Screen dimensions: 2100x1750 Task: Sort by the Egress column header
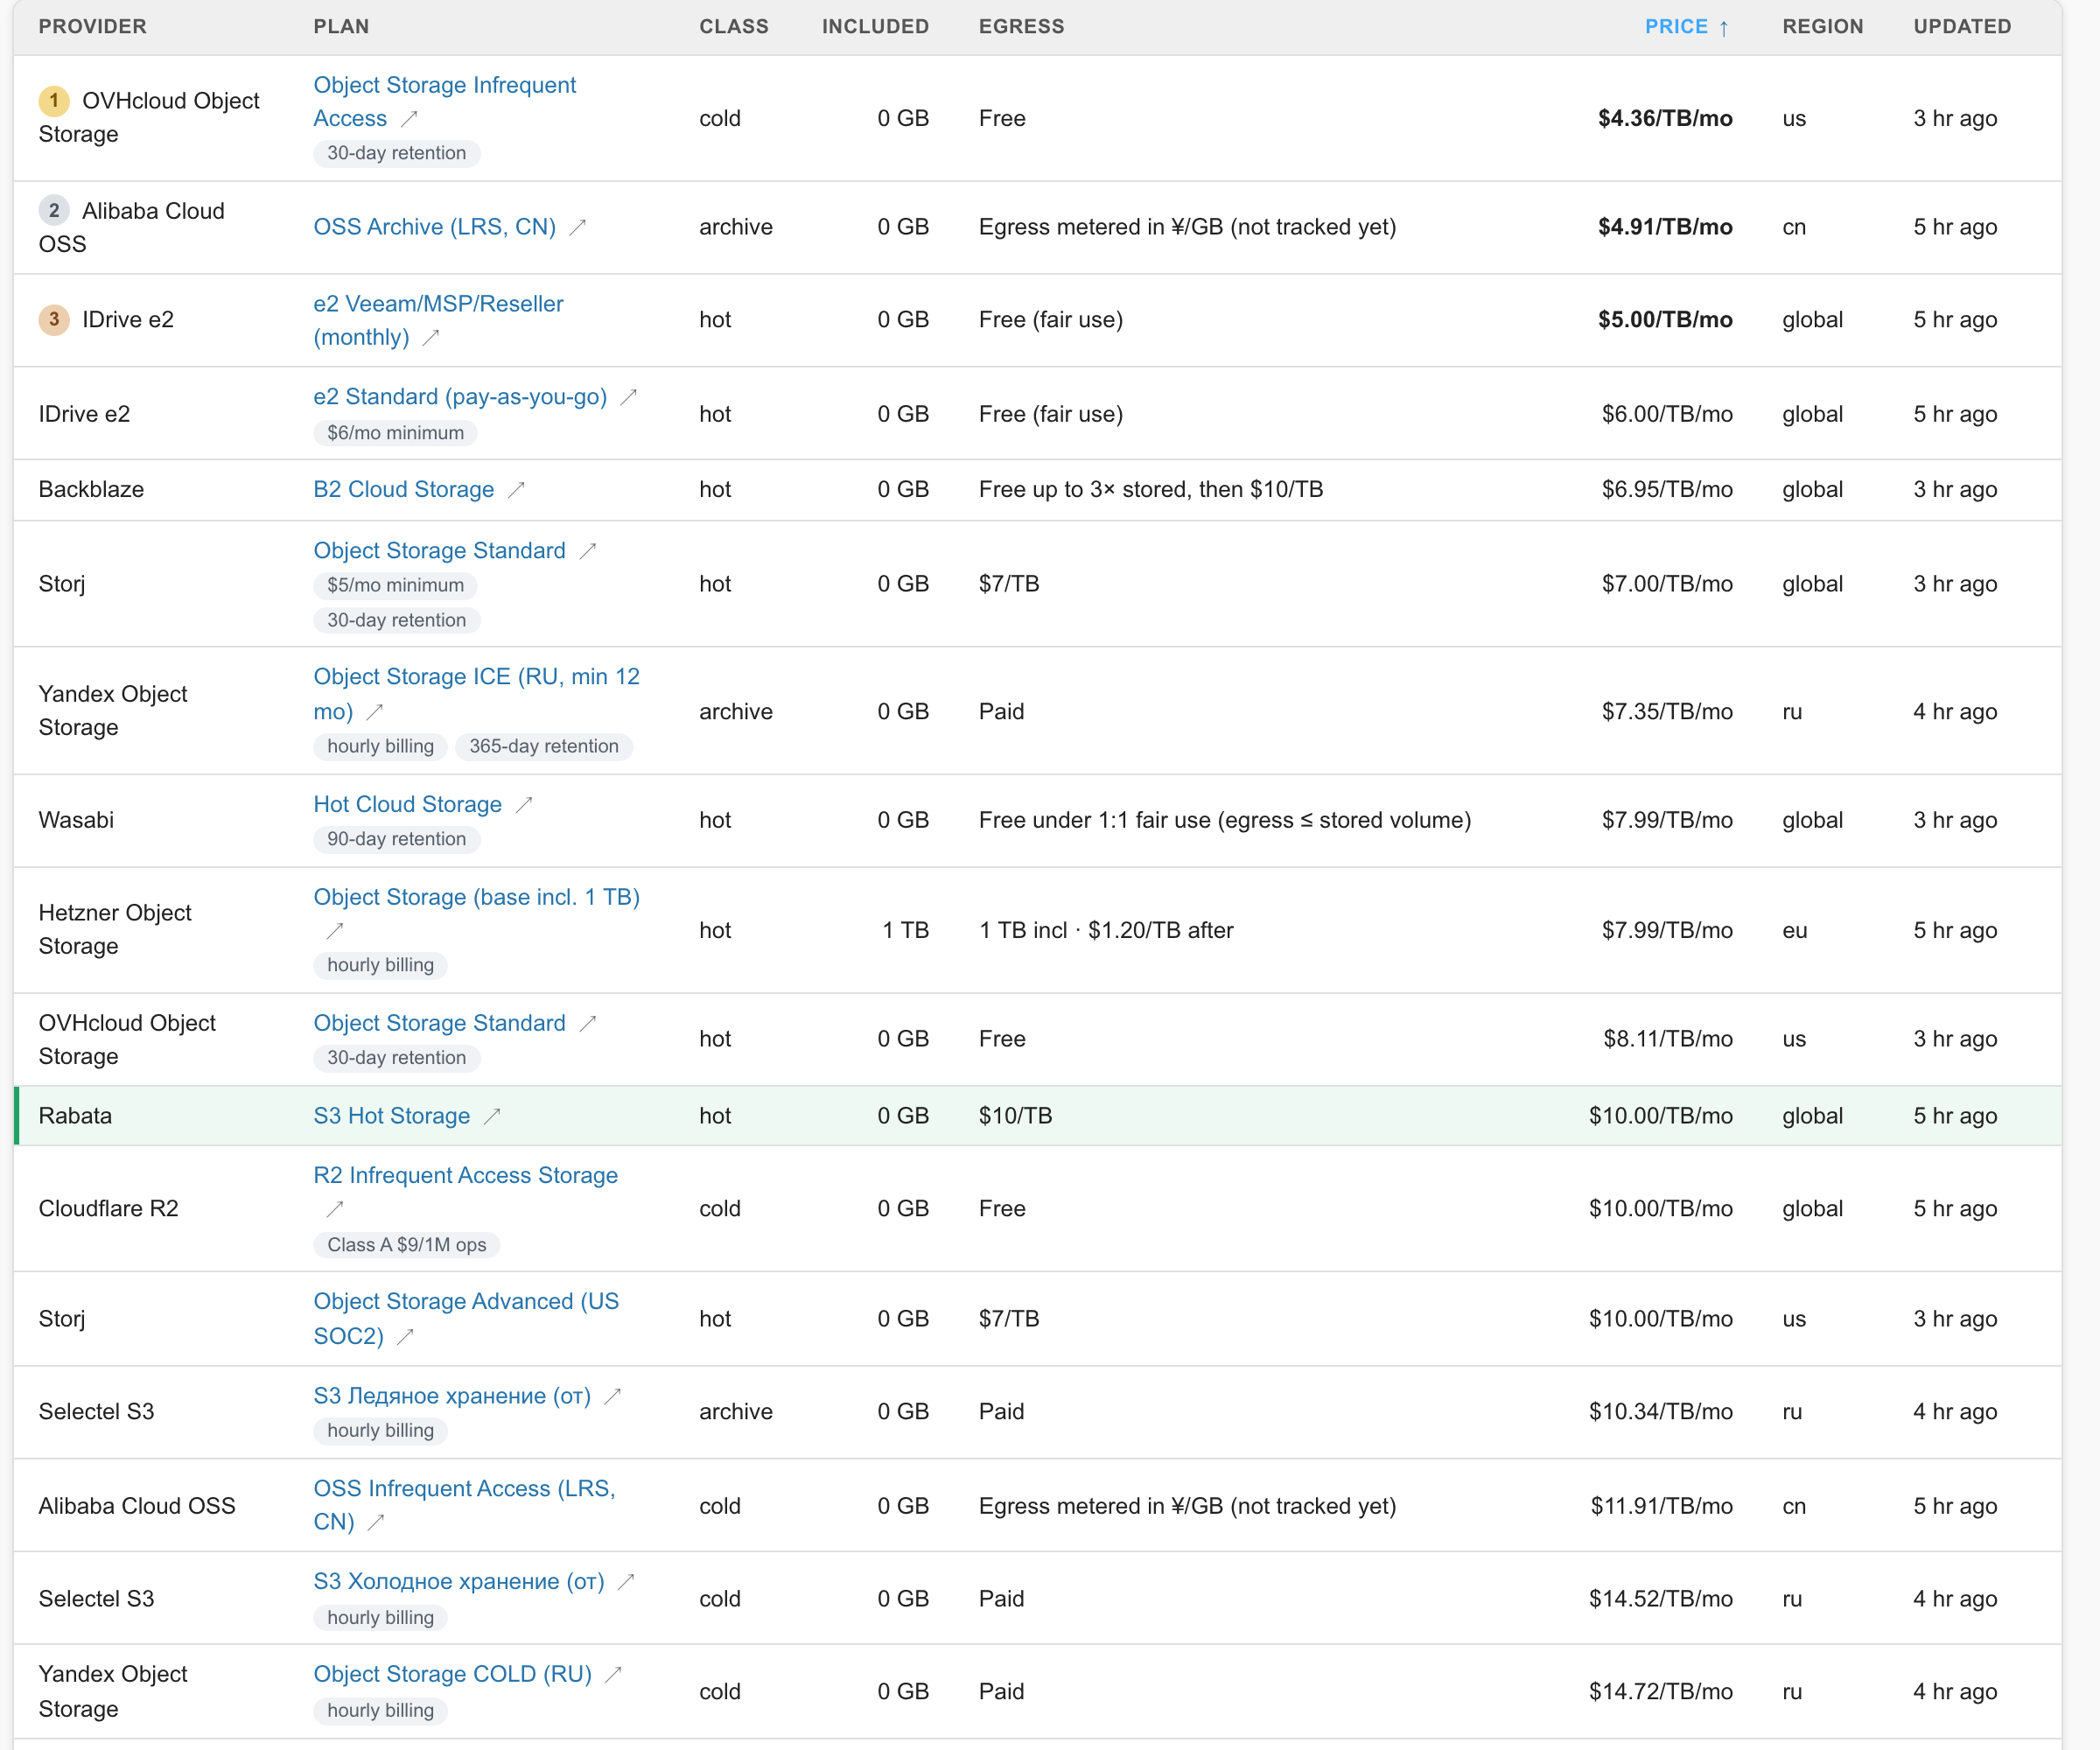pos(1021,27)
